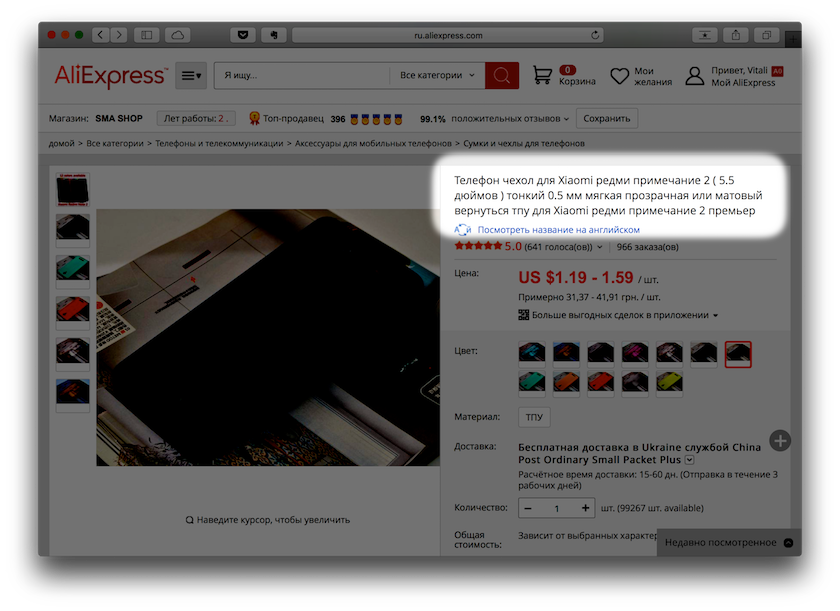Click the Safari share button

click(x=736, y=35)
